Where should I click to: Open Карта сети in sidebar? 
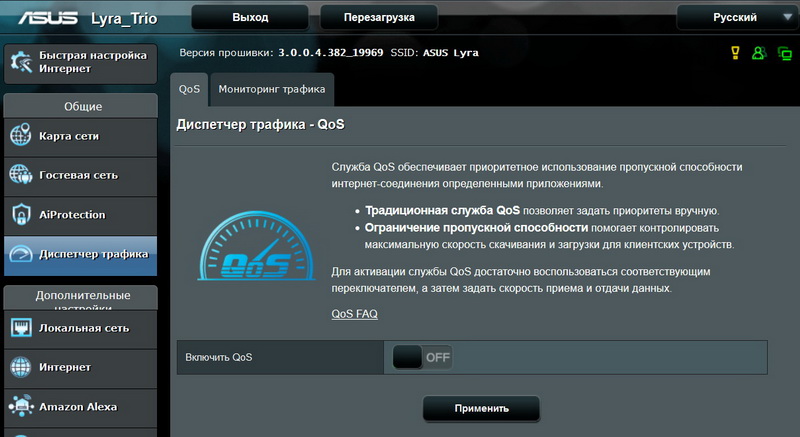point(79,135)
